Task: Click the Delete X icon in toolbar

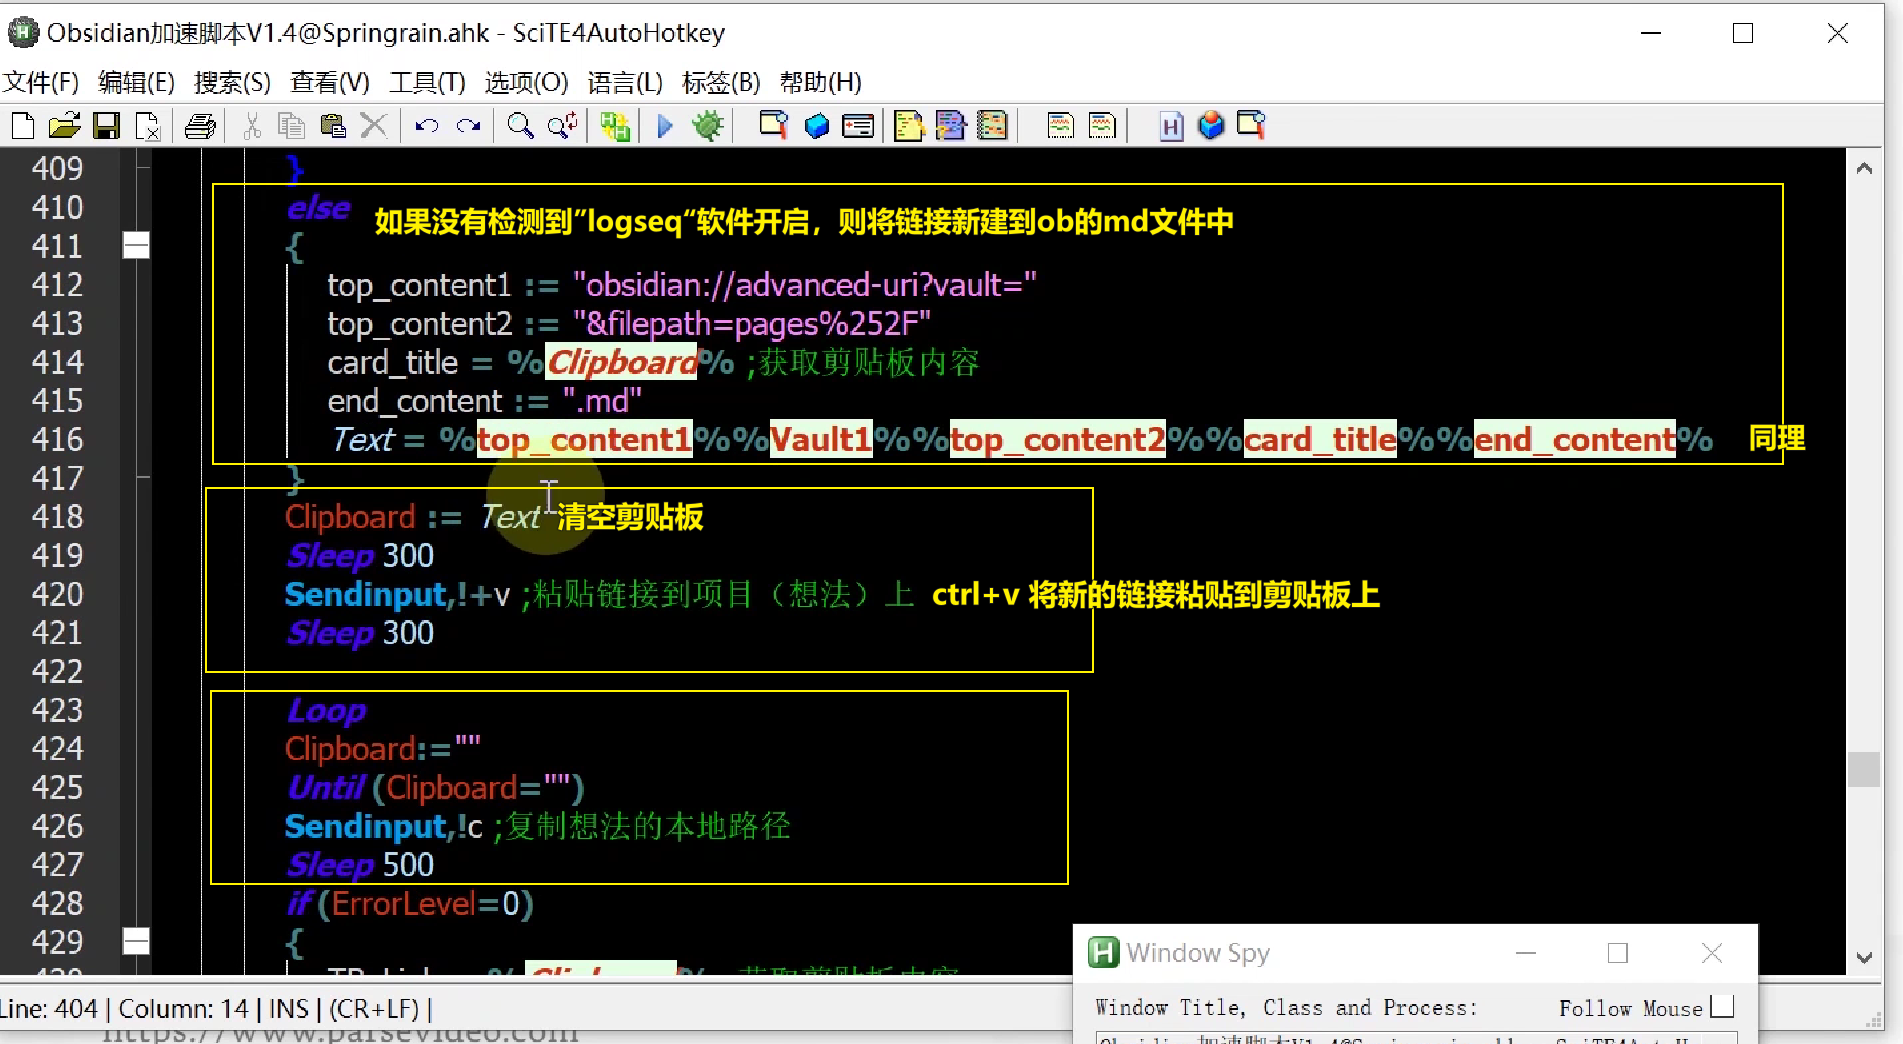Action: (x=373, y=126)
